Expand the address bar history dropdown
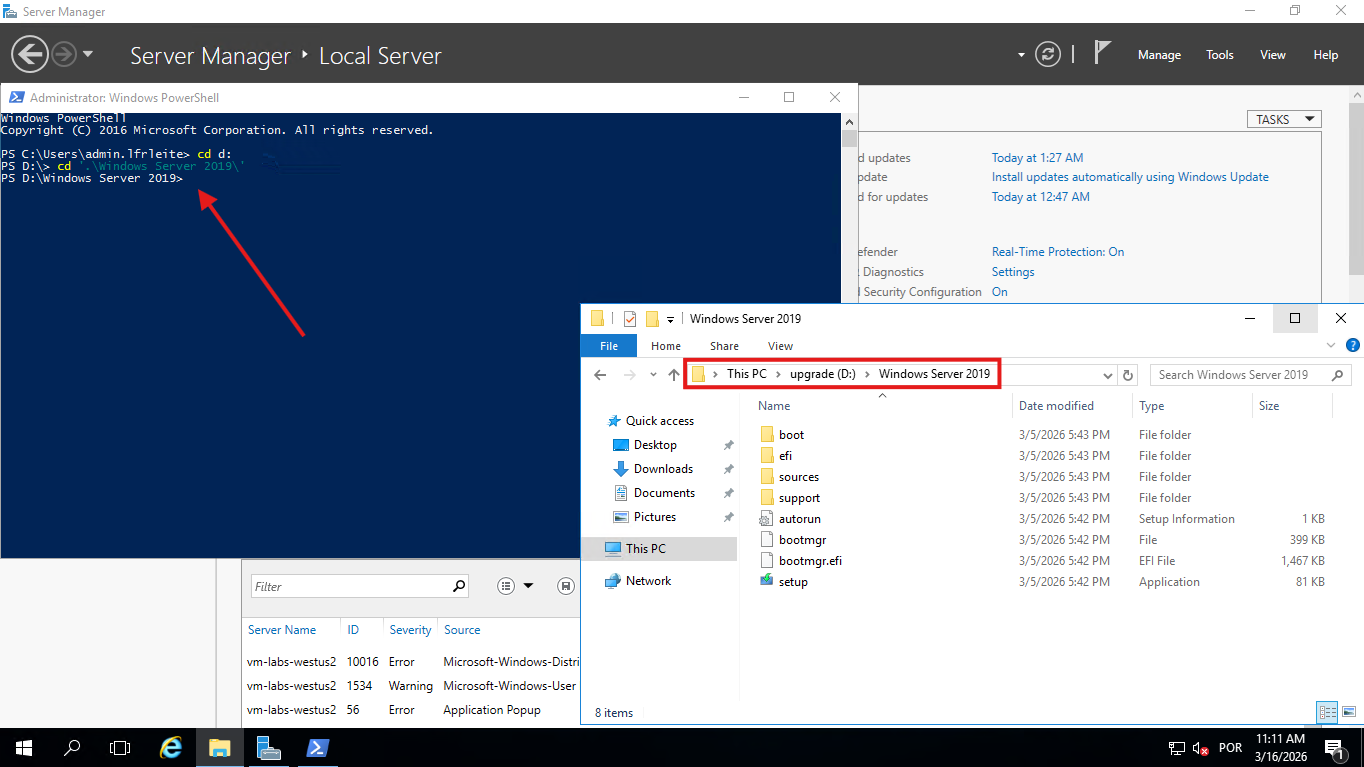 coord(1108,375)
